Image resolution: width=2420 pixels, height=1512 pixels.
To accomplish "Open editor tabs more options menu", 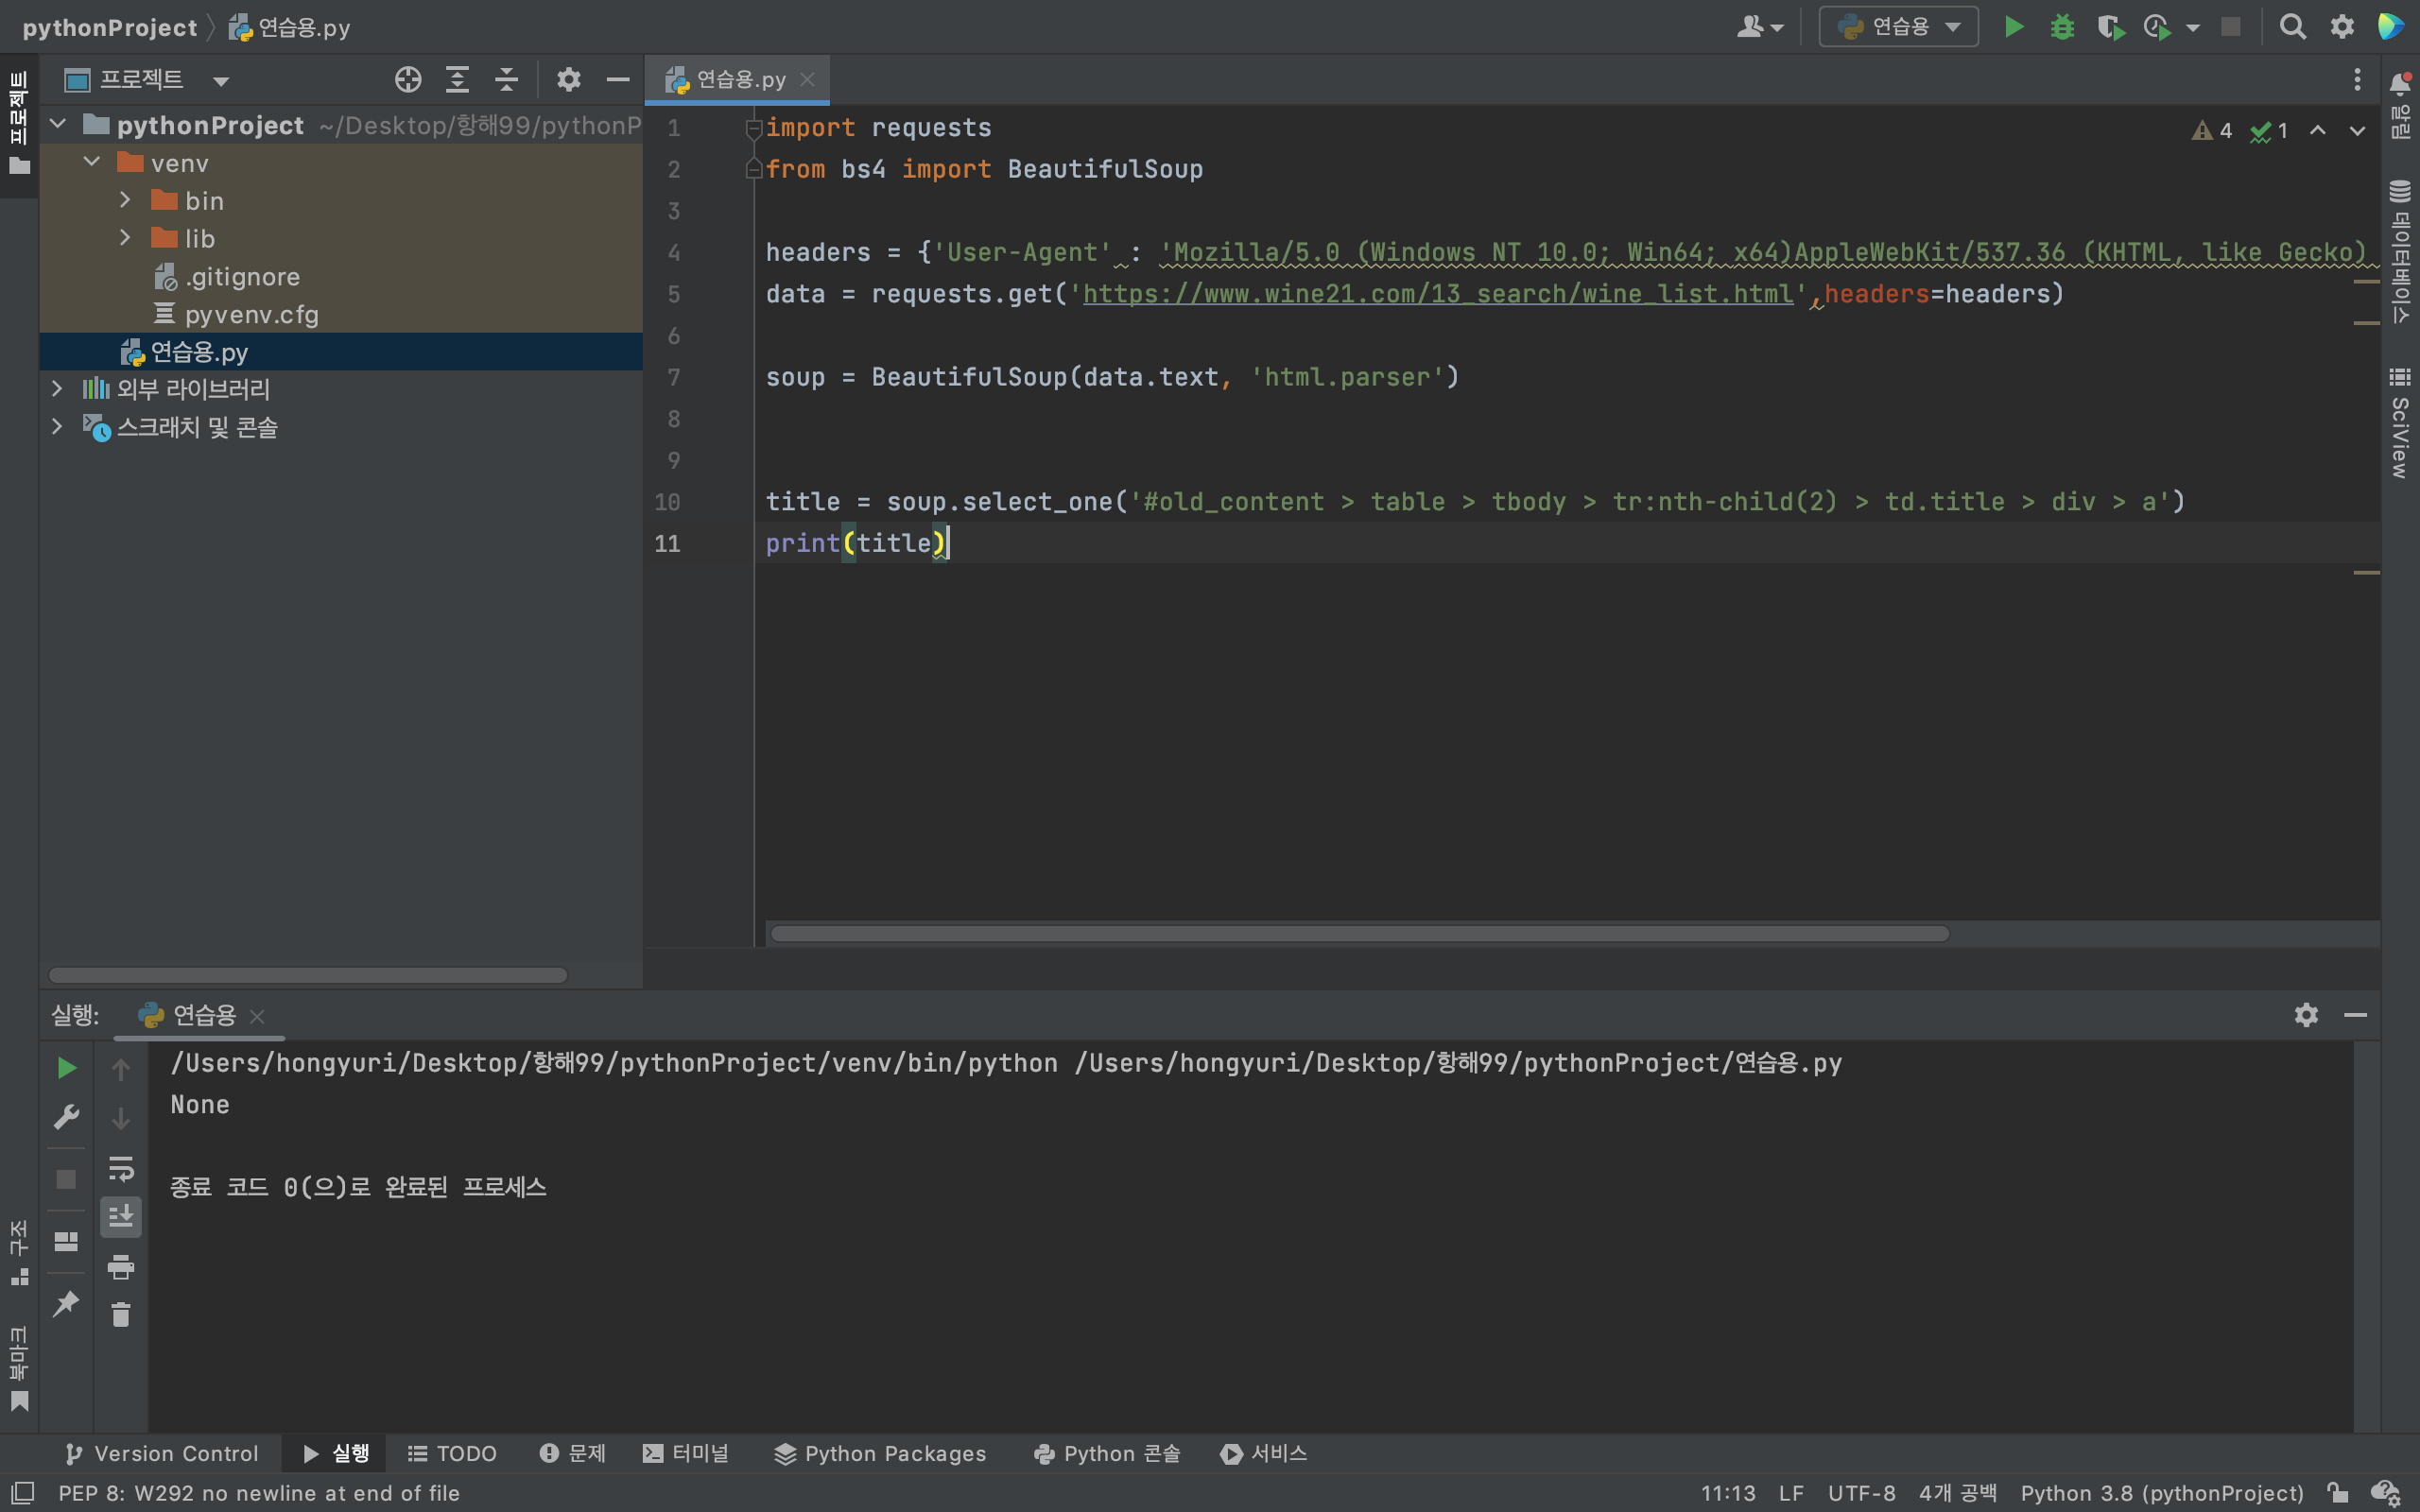I will tap(2357, 80).
